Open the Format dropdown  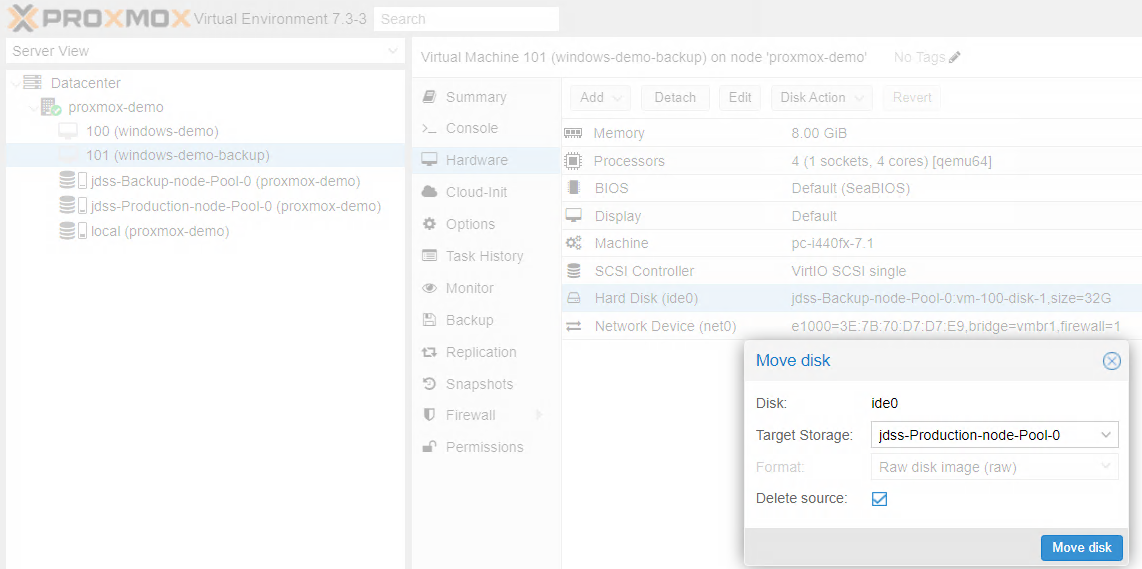coord(1106,467)
